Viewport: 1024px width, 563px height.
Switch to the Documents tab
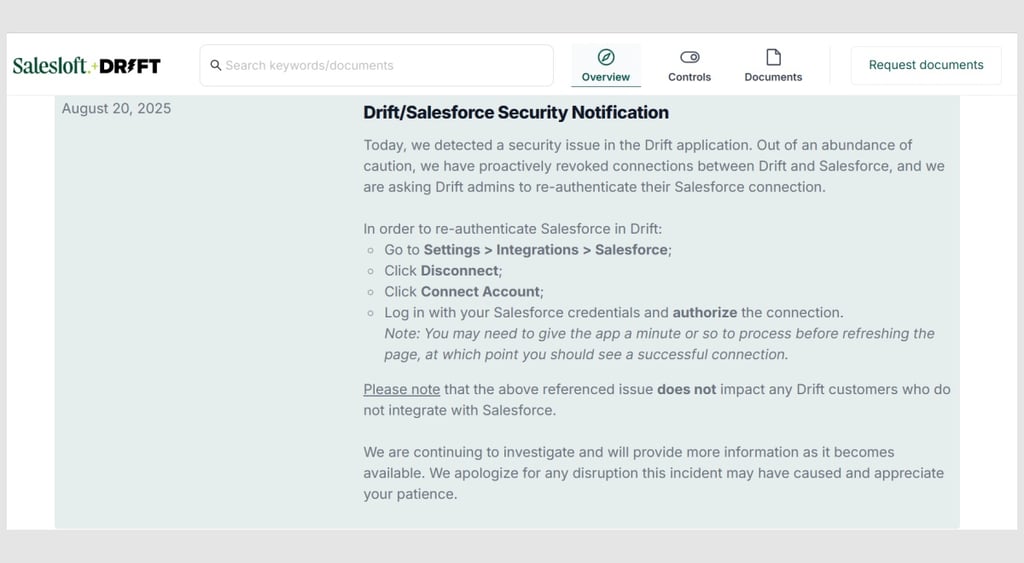(773, 65)
